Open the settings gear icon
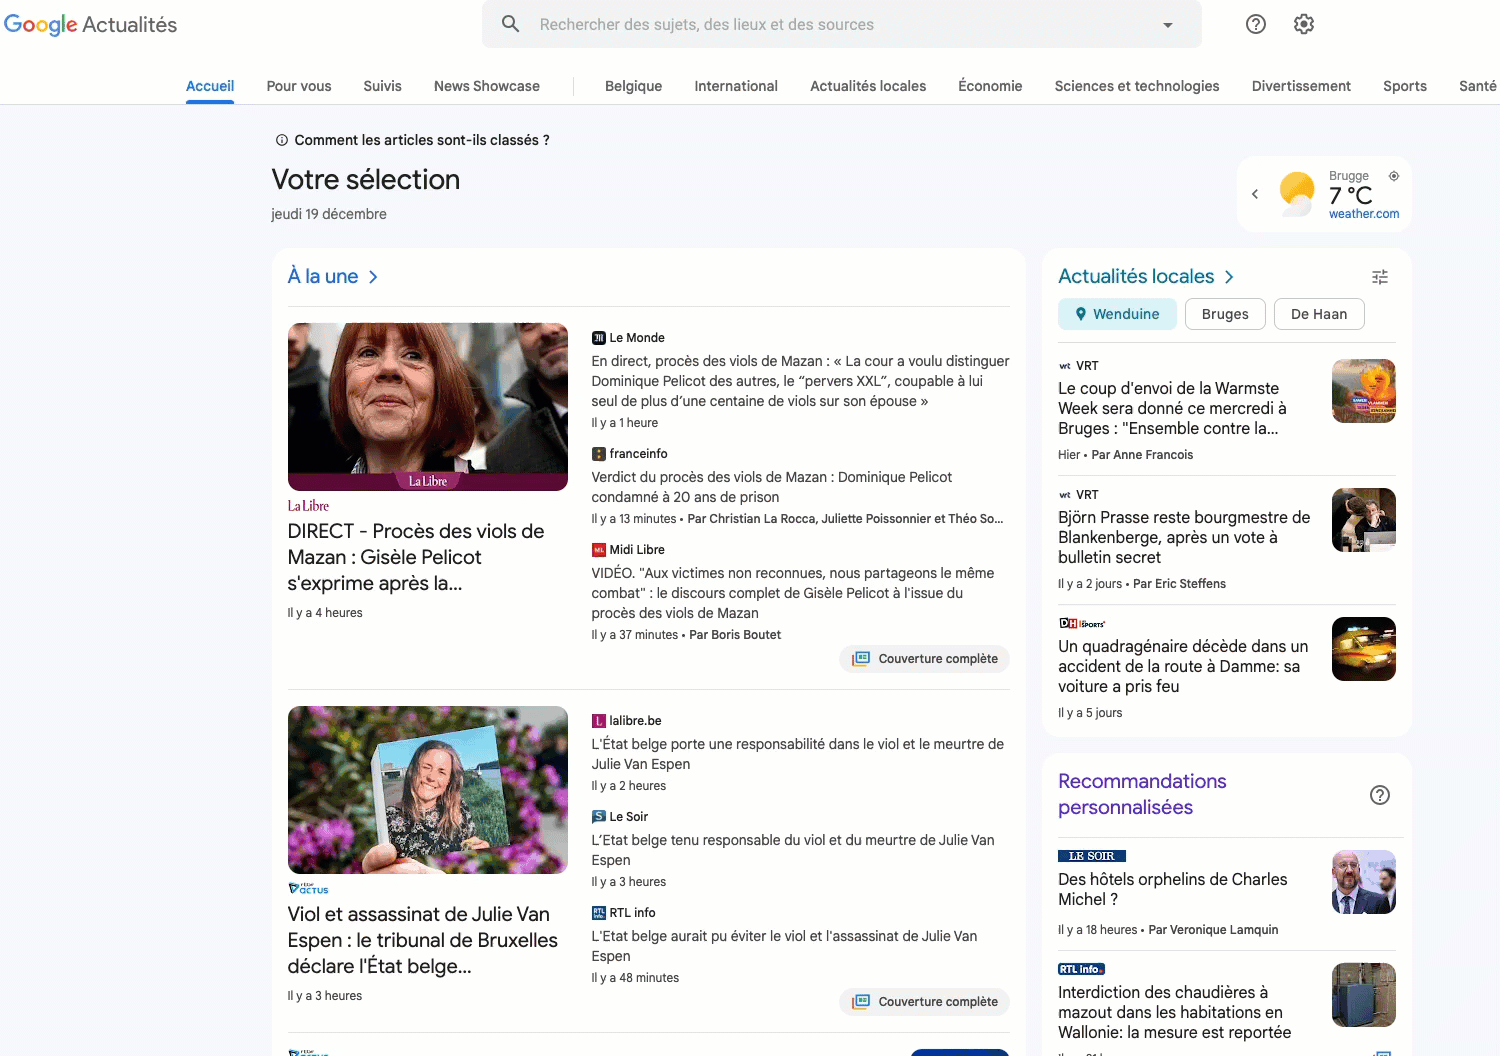 coord(1304,24)
